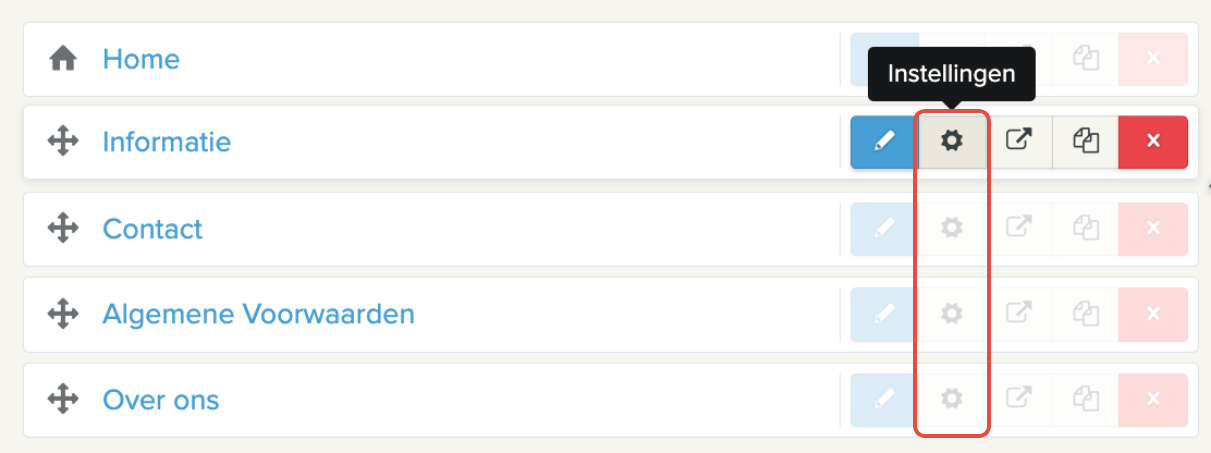Click copy icon in Algemene Voorwaarden row
The image size is (1211, 453).
[1085, 314]
